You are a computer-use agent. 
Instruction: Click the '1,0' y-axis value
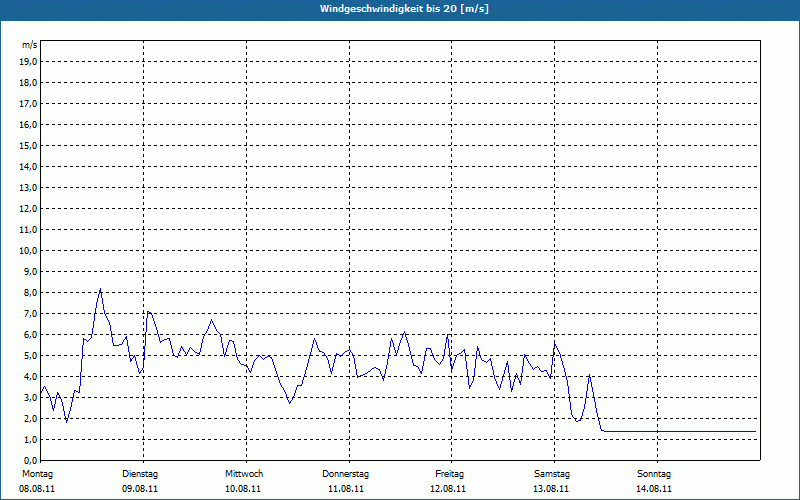point(32,439)
